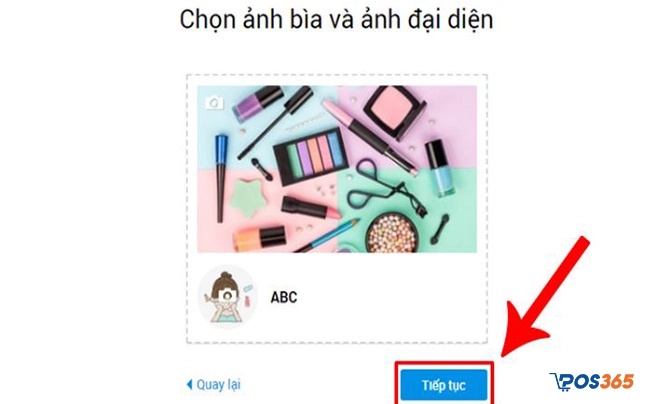
Task: Click the camera icon on the avatar
Action: (x=228, y=295)
